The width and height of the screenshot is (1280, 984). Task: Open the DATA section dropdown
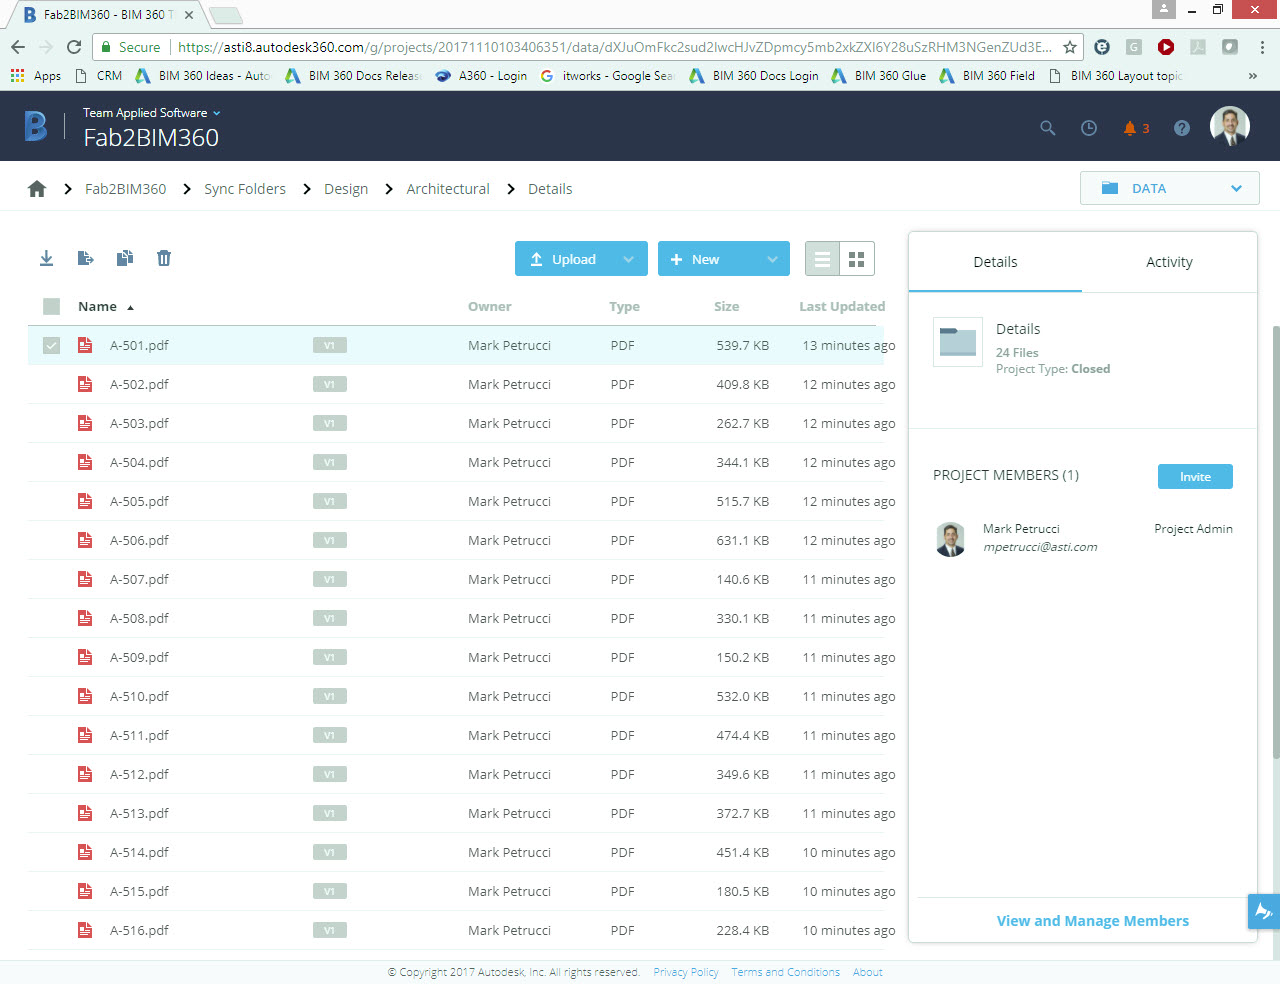coord(1169,188)
